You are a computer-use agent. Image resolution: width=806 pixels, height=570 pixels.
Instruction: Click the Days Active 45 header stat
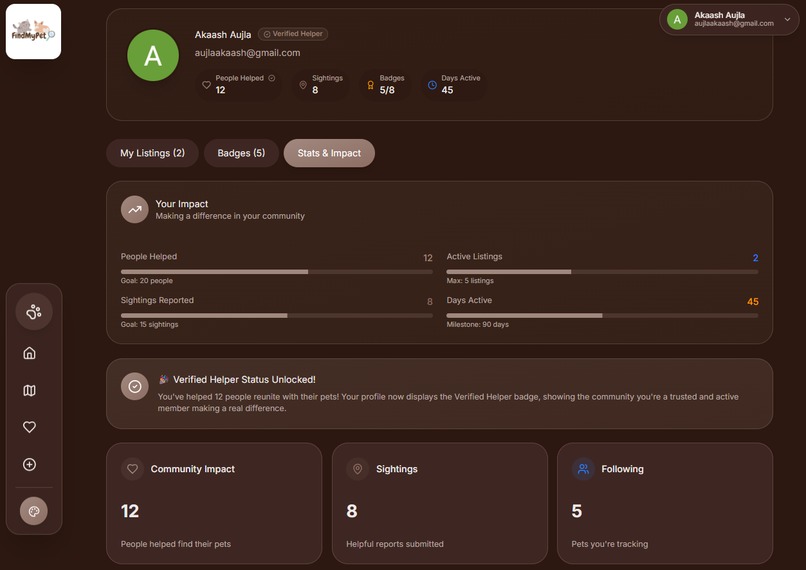tap(454, 84)
